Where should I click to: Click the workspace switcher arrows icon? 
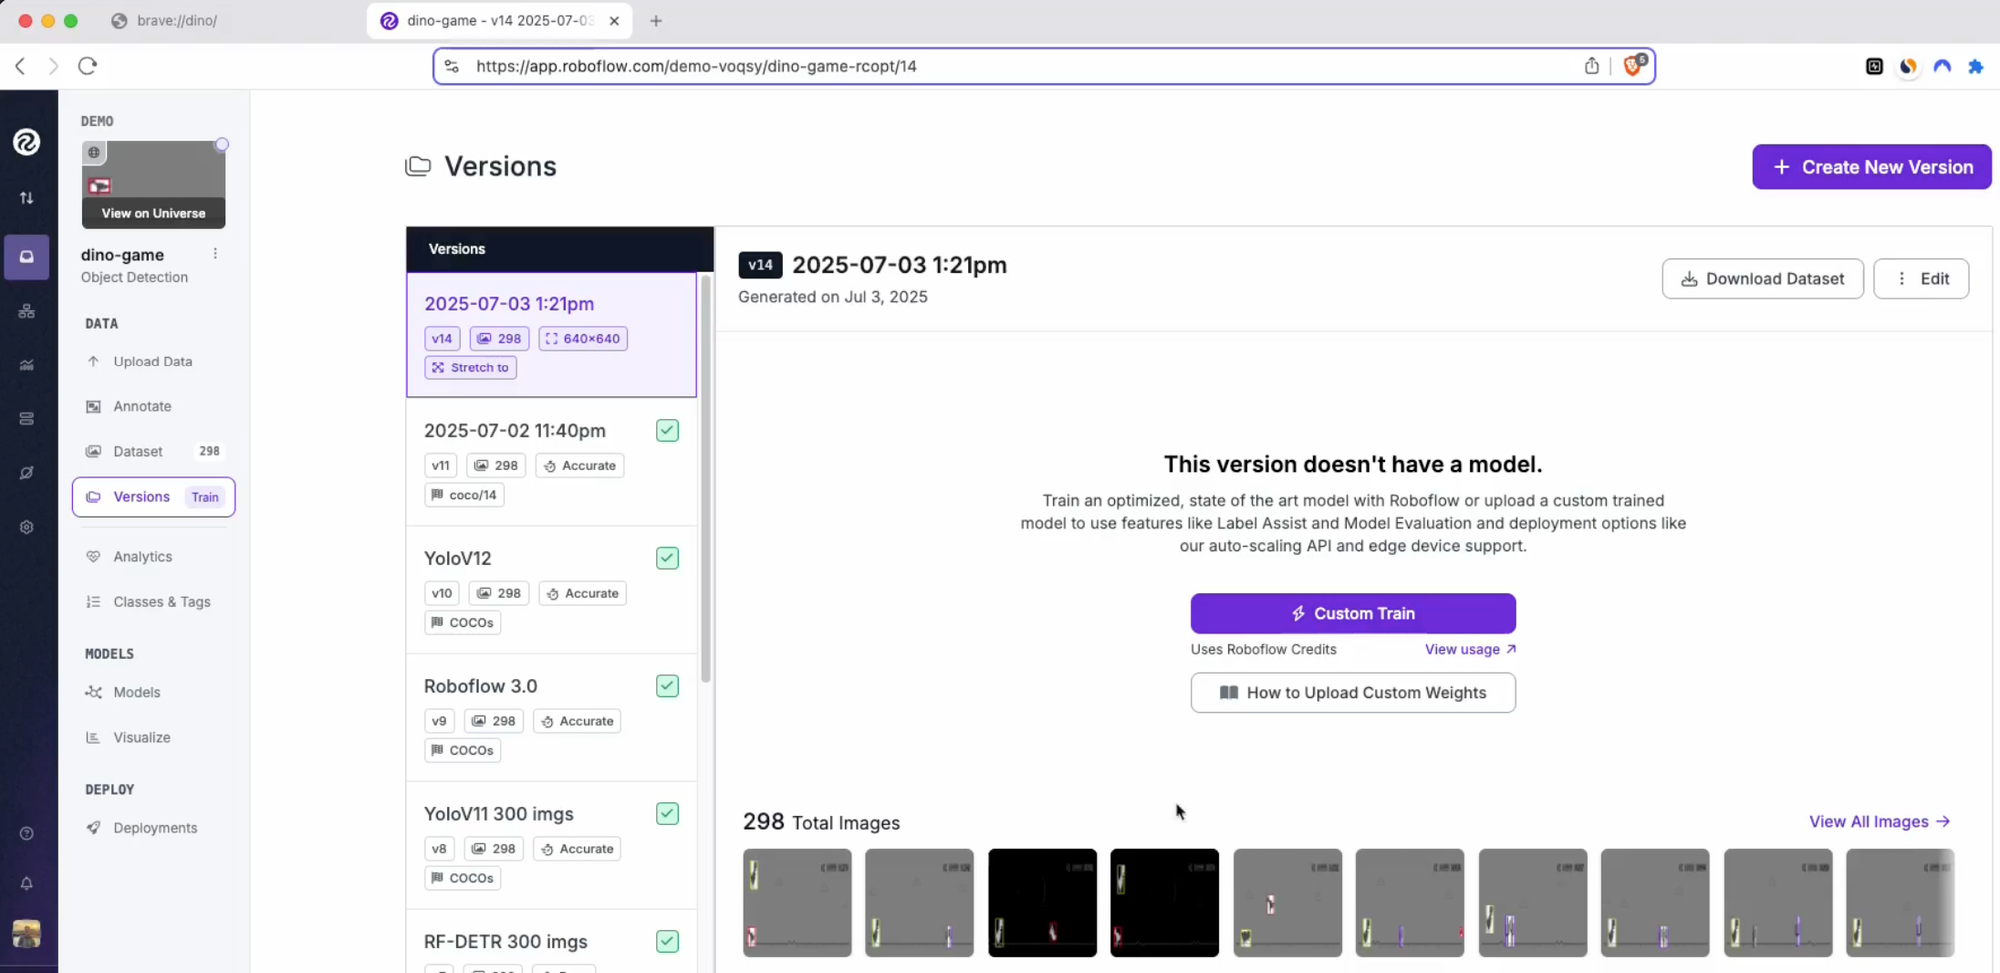[x=27, y=198]
